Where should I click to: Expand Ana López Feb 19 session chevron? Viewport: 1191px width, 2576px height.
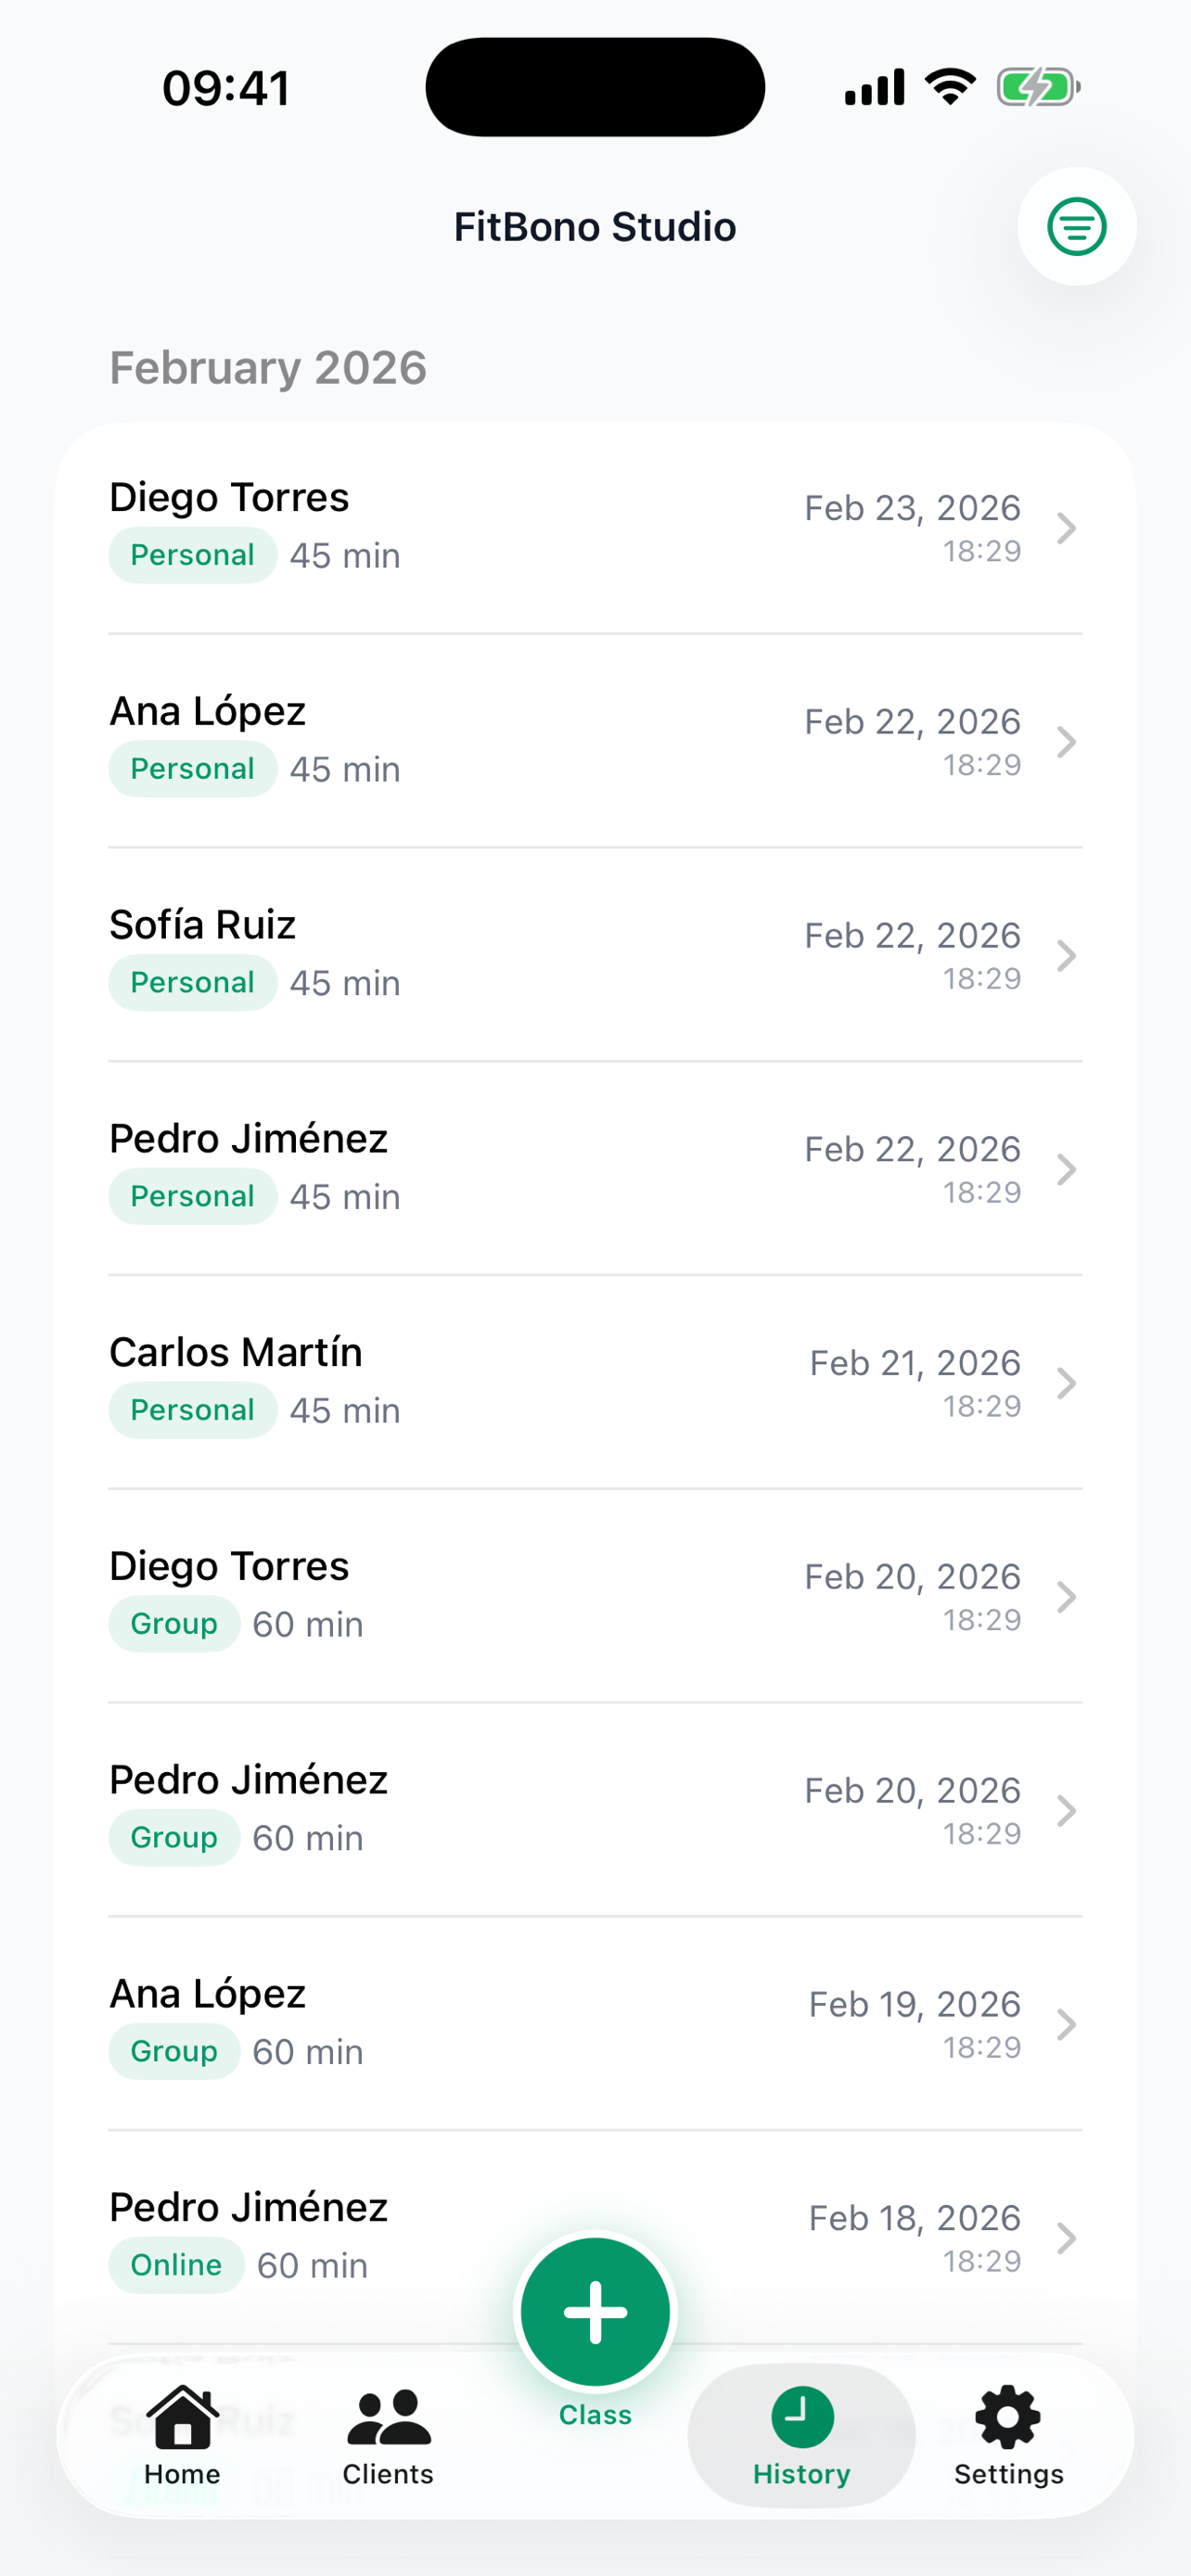click(1066, 2024)
